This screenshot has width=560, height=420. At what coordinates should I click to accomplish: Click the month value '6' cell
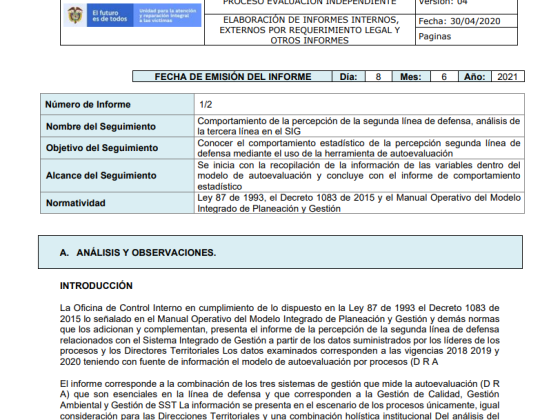[x=444, y=77]
